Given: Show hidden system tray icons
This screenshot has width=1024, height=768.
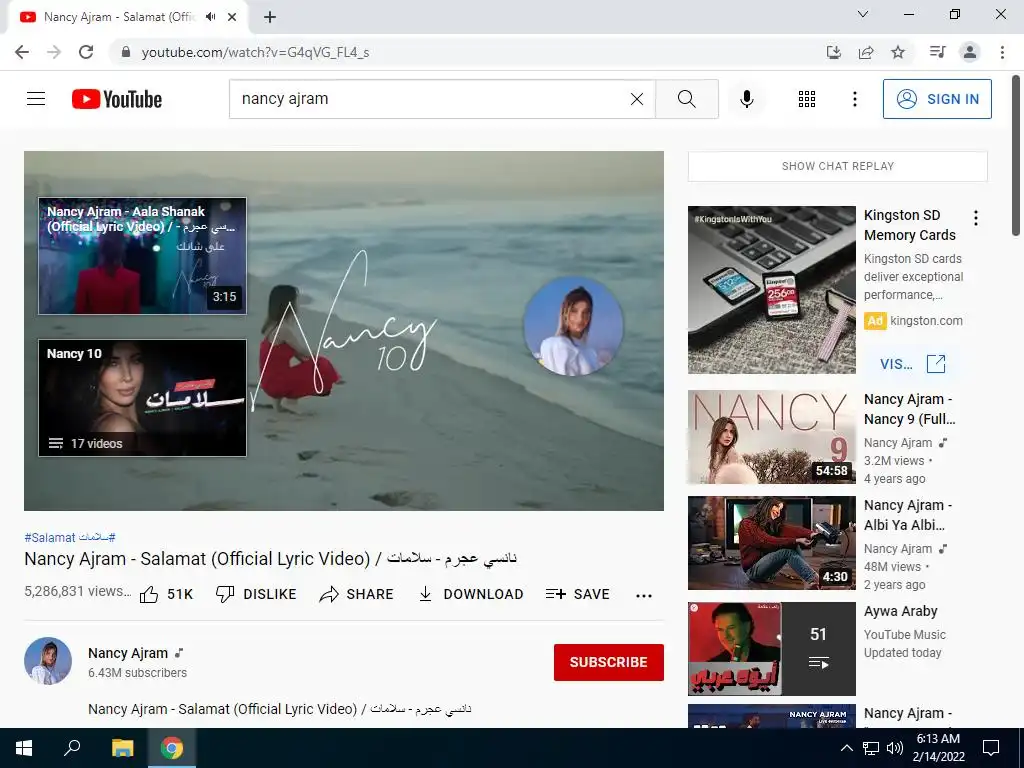Looking at the screenshot, I should click(846, 748).
